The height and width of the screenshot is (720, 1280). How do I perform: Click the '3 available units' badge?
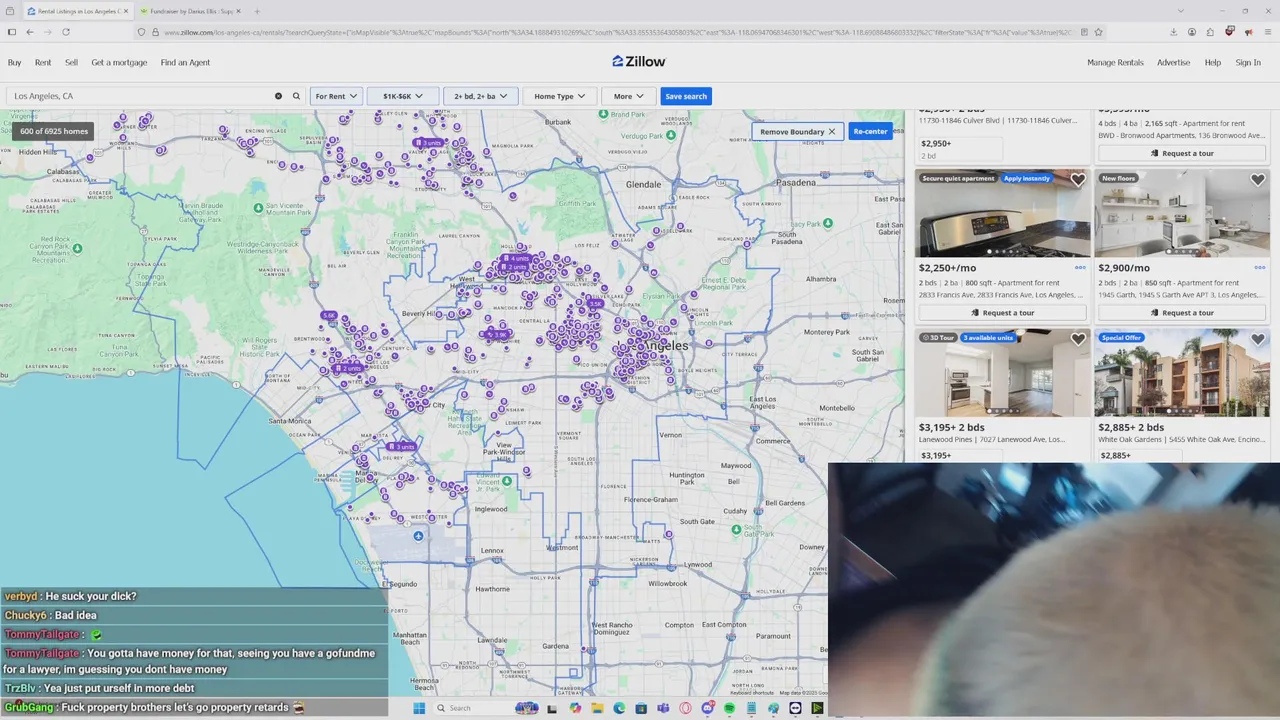[988, 338]
